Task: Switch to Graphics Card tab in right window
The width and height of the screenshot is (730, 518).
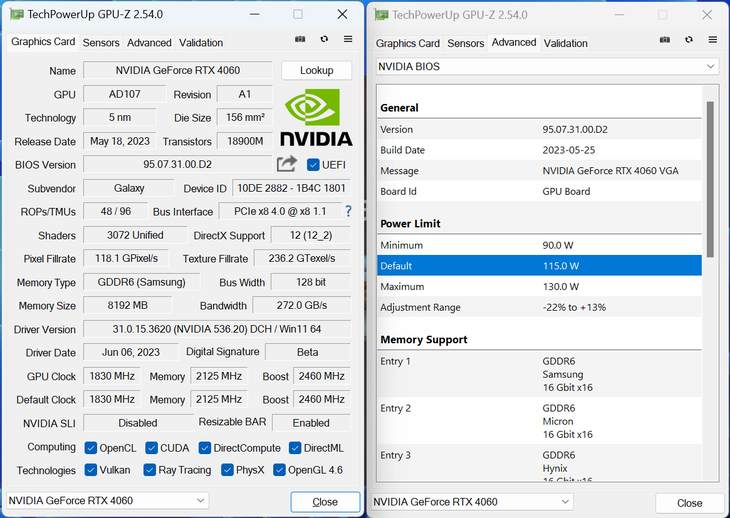Action: coord(407,43)
